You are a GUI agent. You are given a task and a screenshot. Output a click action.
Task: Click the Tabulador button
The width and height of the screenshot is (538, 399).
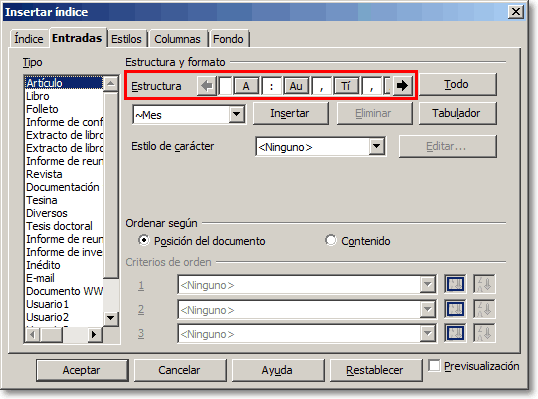click(457, 113)
